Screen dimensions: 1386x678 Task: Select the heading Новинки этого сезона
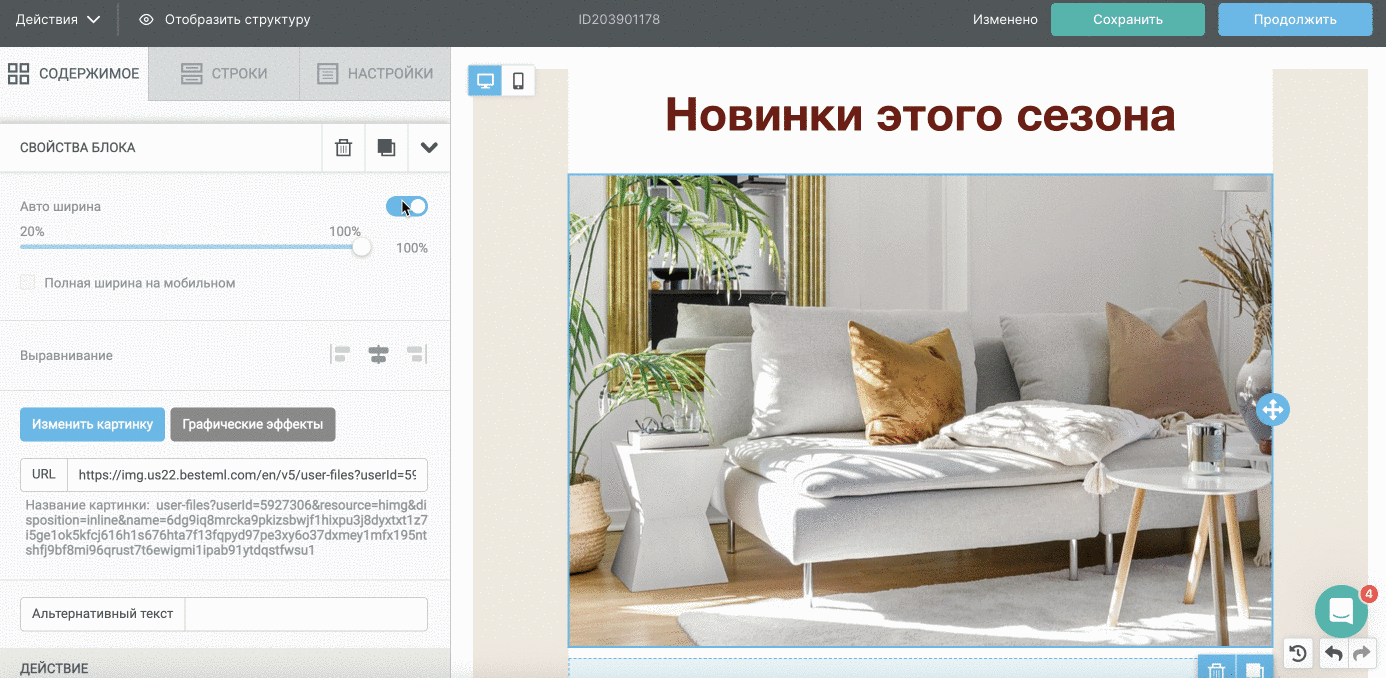pyautogui.click(x=920, y=115)
